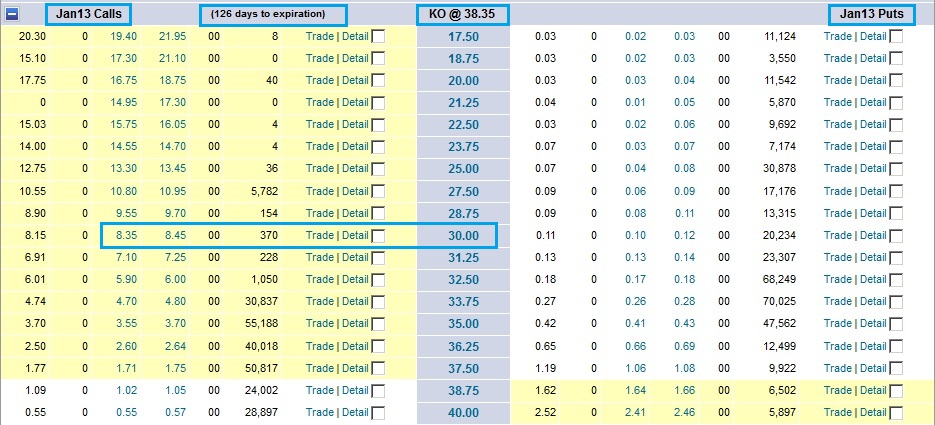
Task: Click the 33.75 strike price
Action: [463, 302]
